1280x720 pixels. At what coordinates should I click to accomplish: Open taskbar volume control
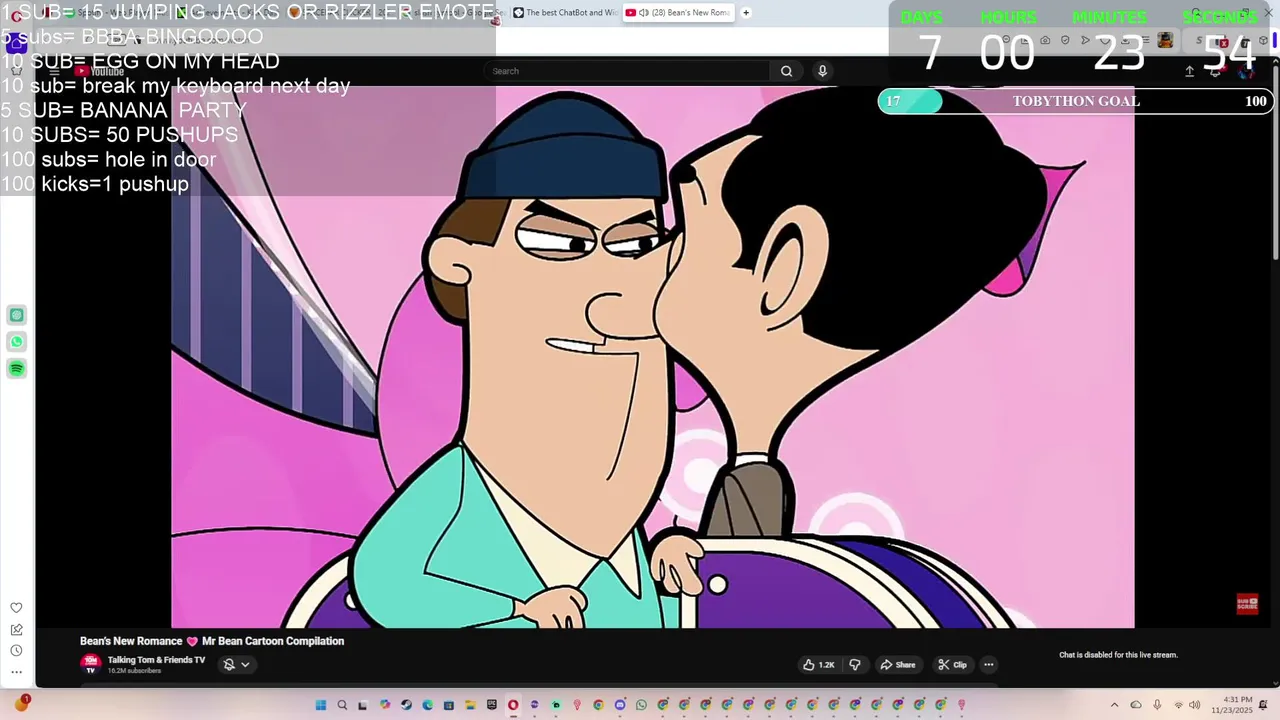click(1194, 705)
